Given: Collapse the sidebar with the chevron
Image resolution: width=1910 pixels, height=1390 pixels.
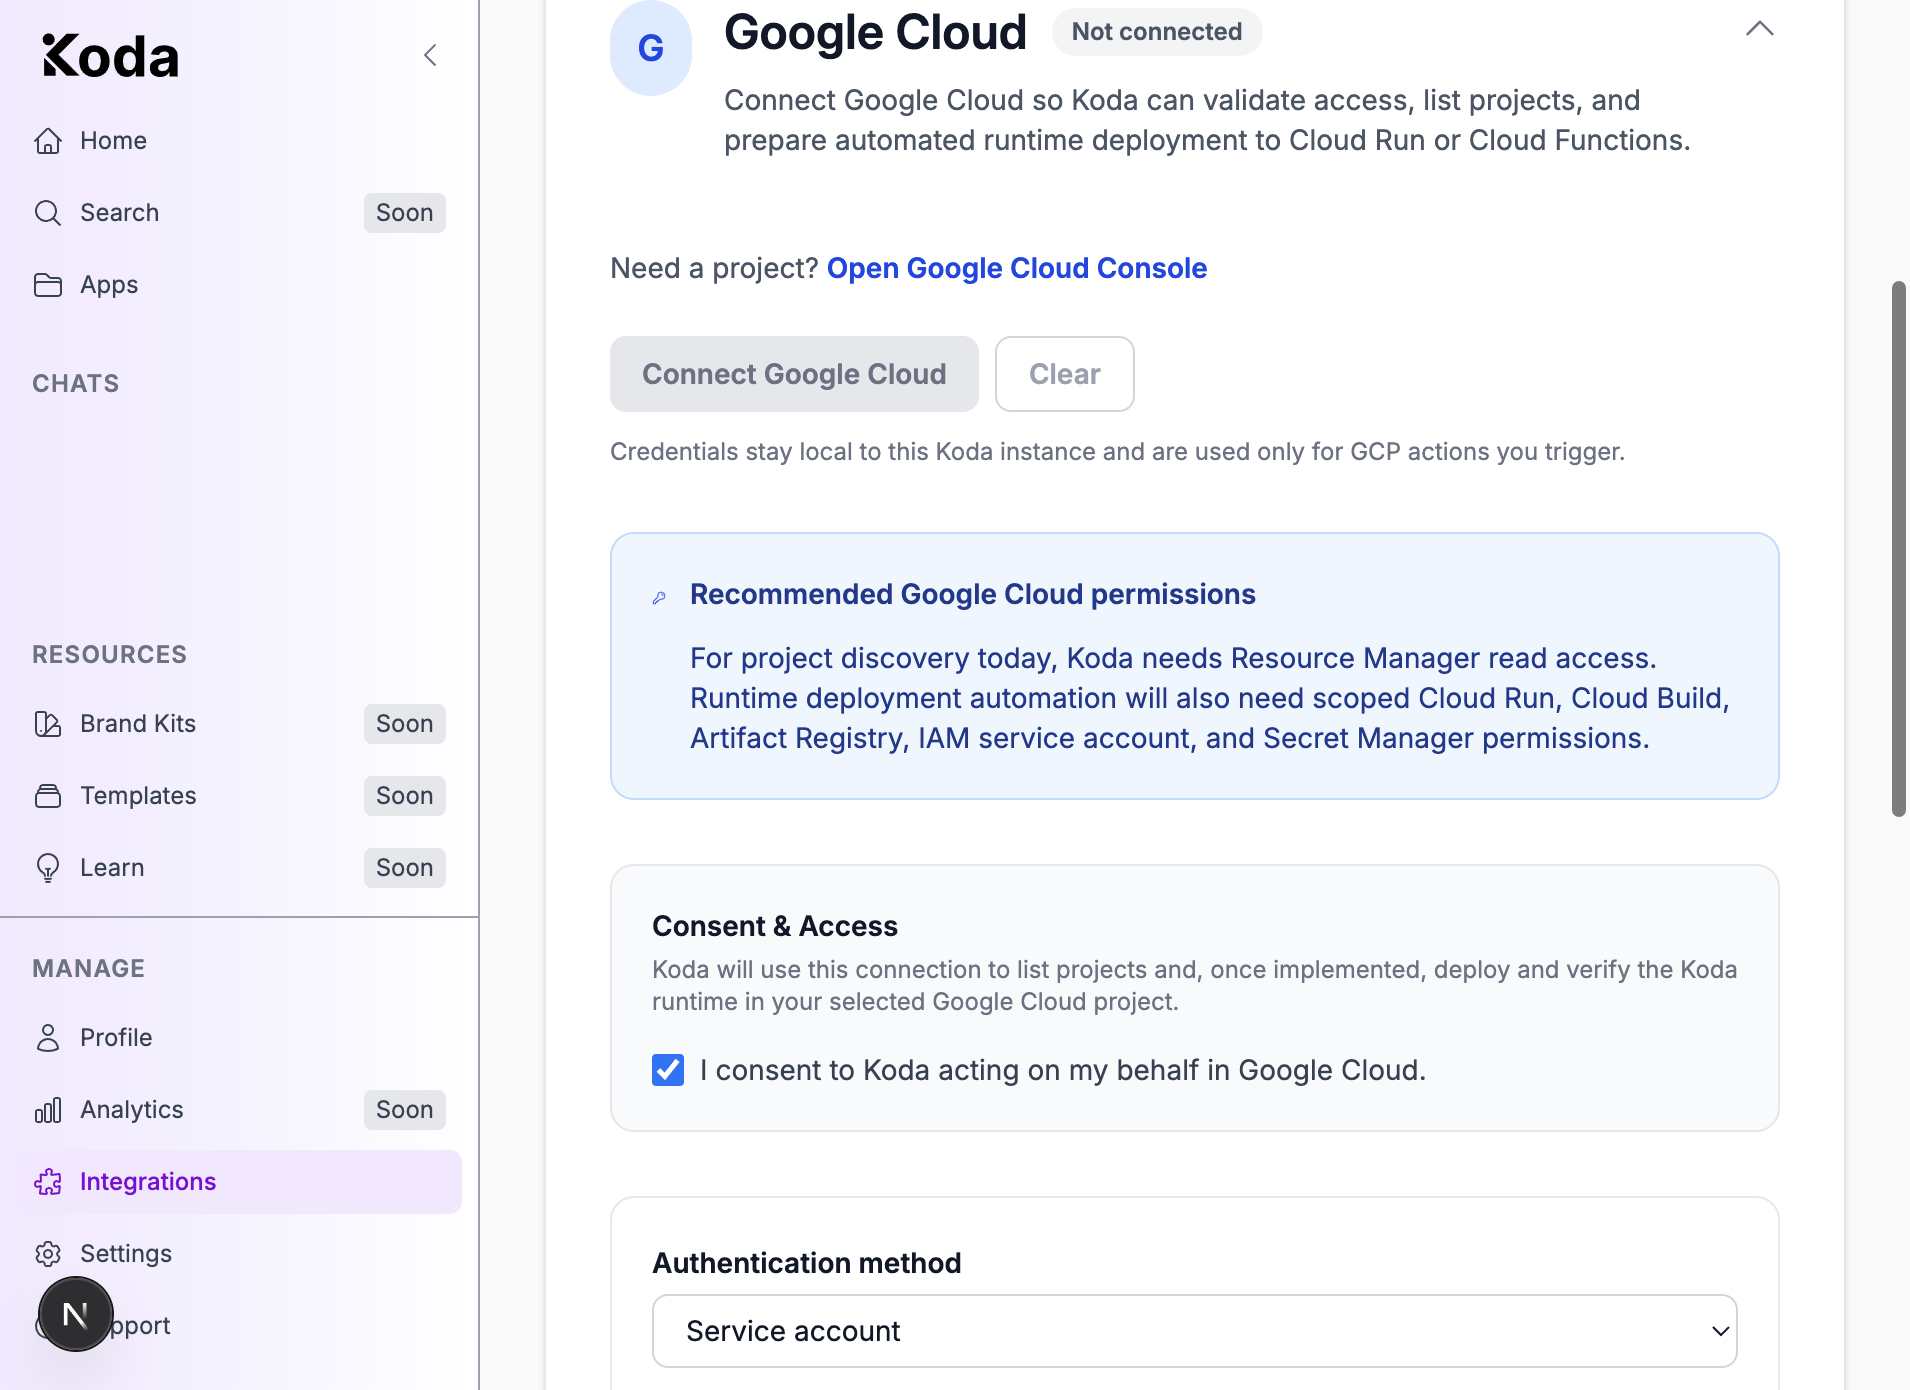Looking at the screenshot, I should pos(430,55).
